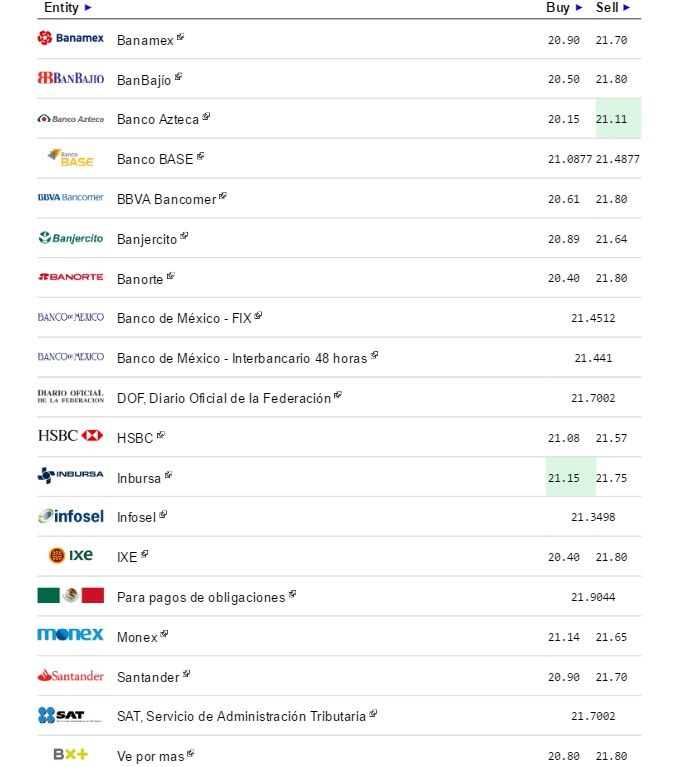Open DOF, Diario Oficial de la Federación link
Viewport: 679px width, 767px height.
click(x=223, y=398)
